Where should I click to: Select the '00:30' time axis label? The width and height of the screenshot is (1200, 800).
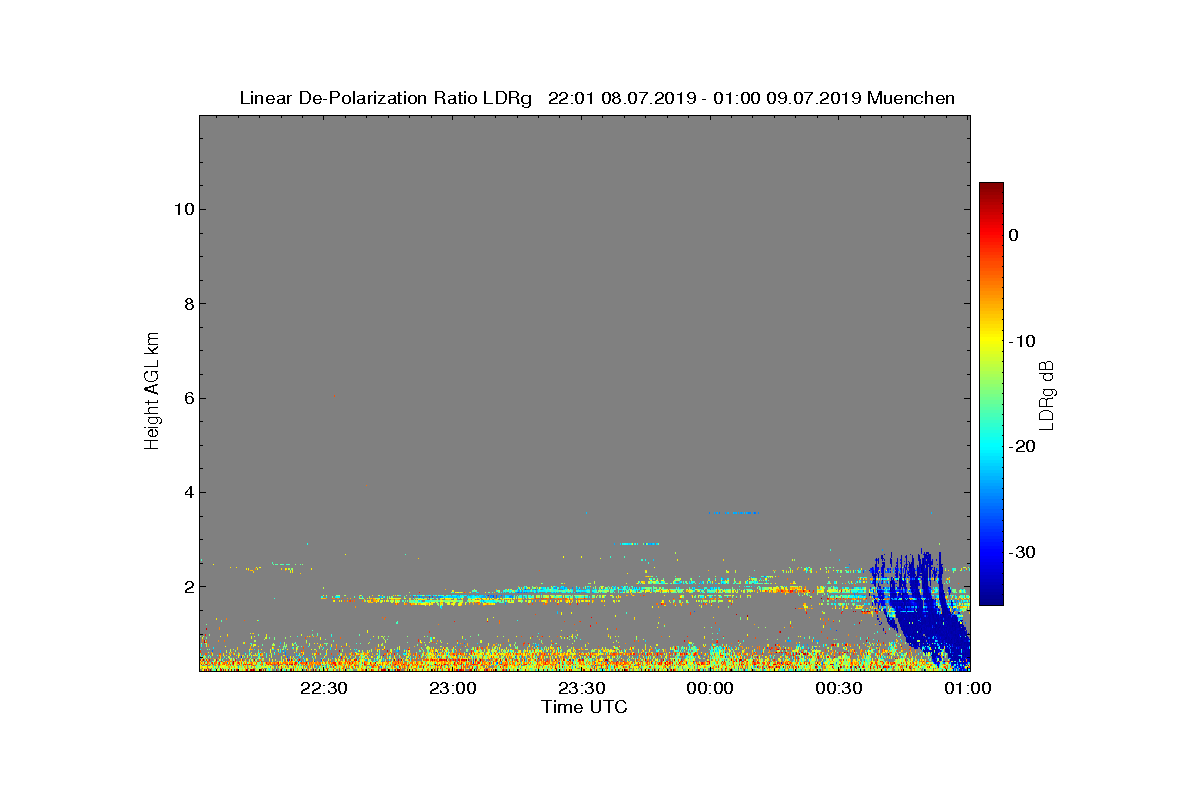tap(839, 689)
